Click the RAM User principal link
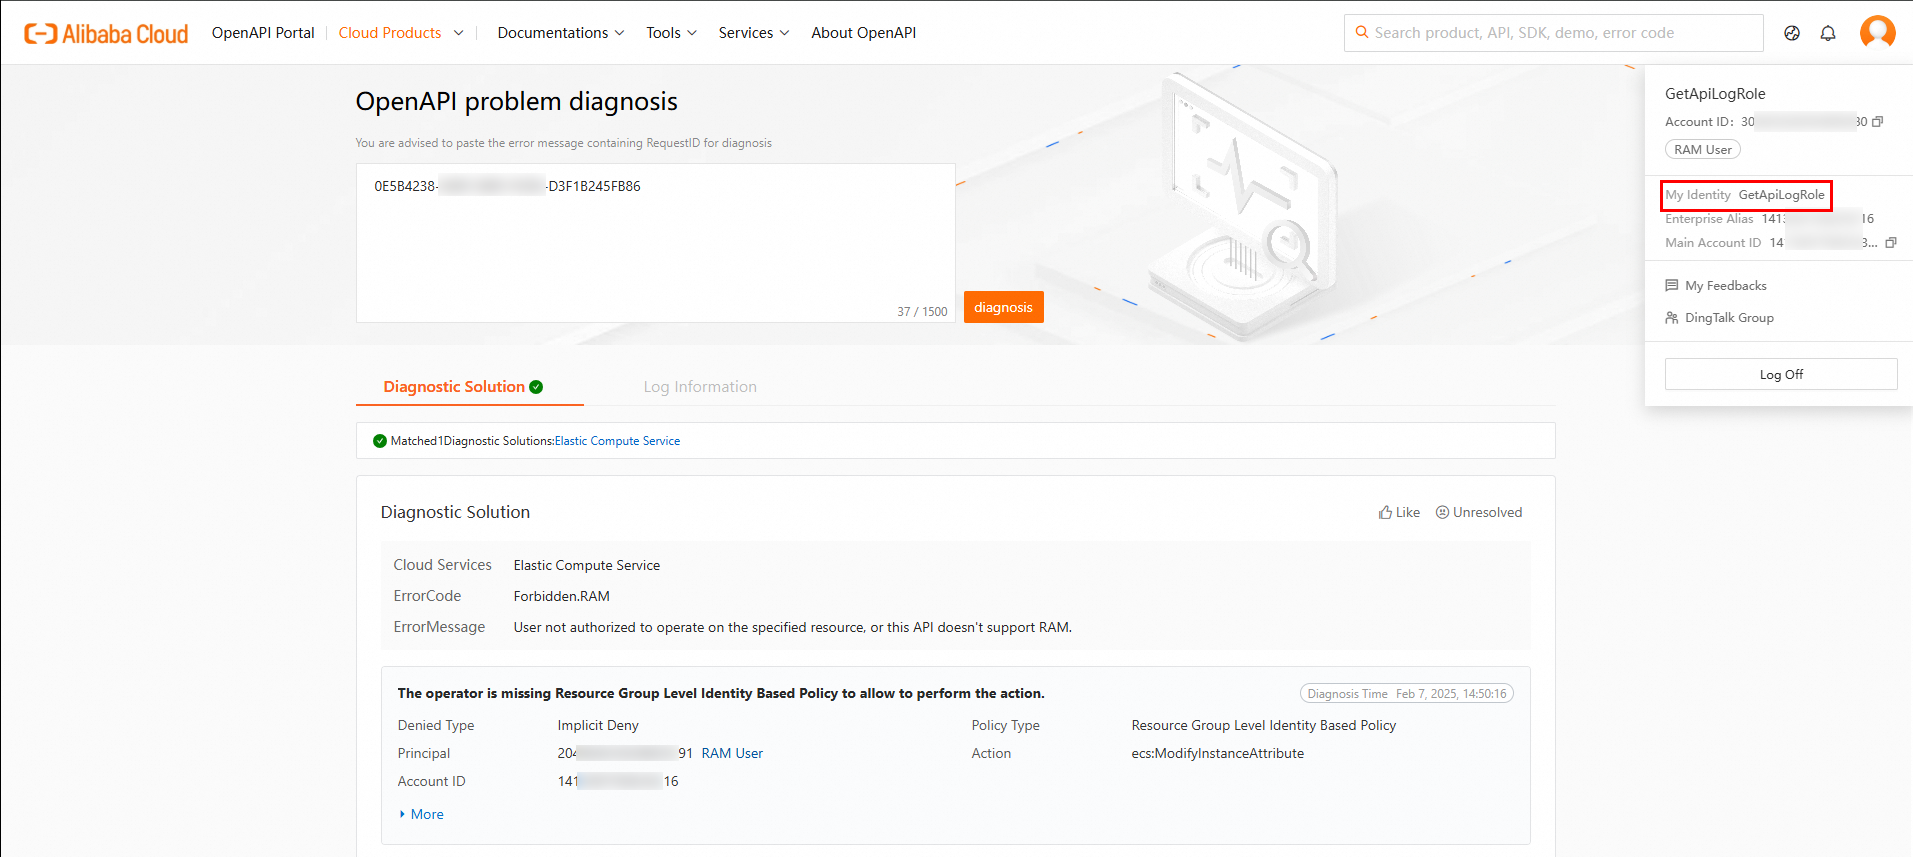This screenshot has width=1913, height=857. 732,754
